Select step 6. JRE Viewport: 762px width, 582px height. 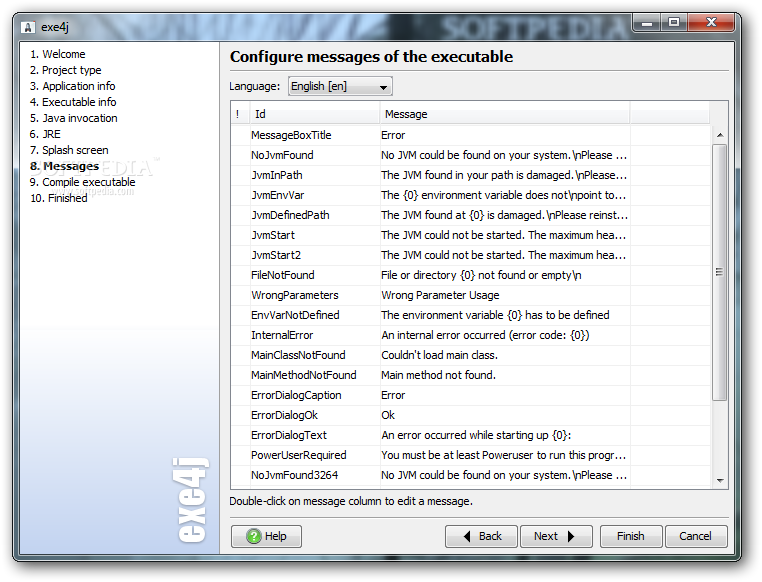click(45, 134)
